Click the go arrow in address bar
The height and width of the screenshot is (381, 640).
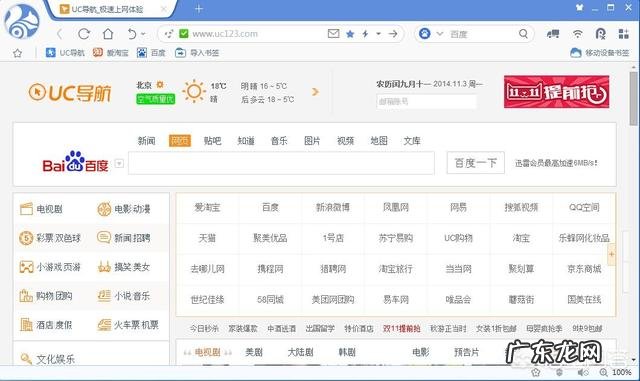click(393, 34)
